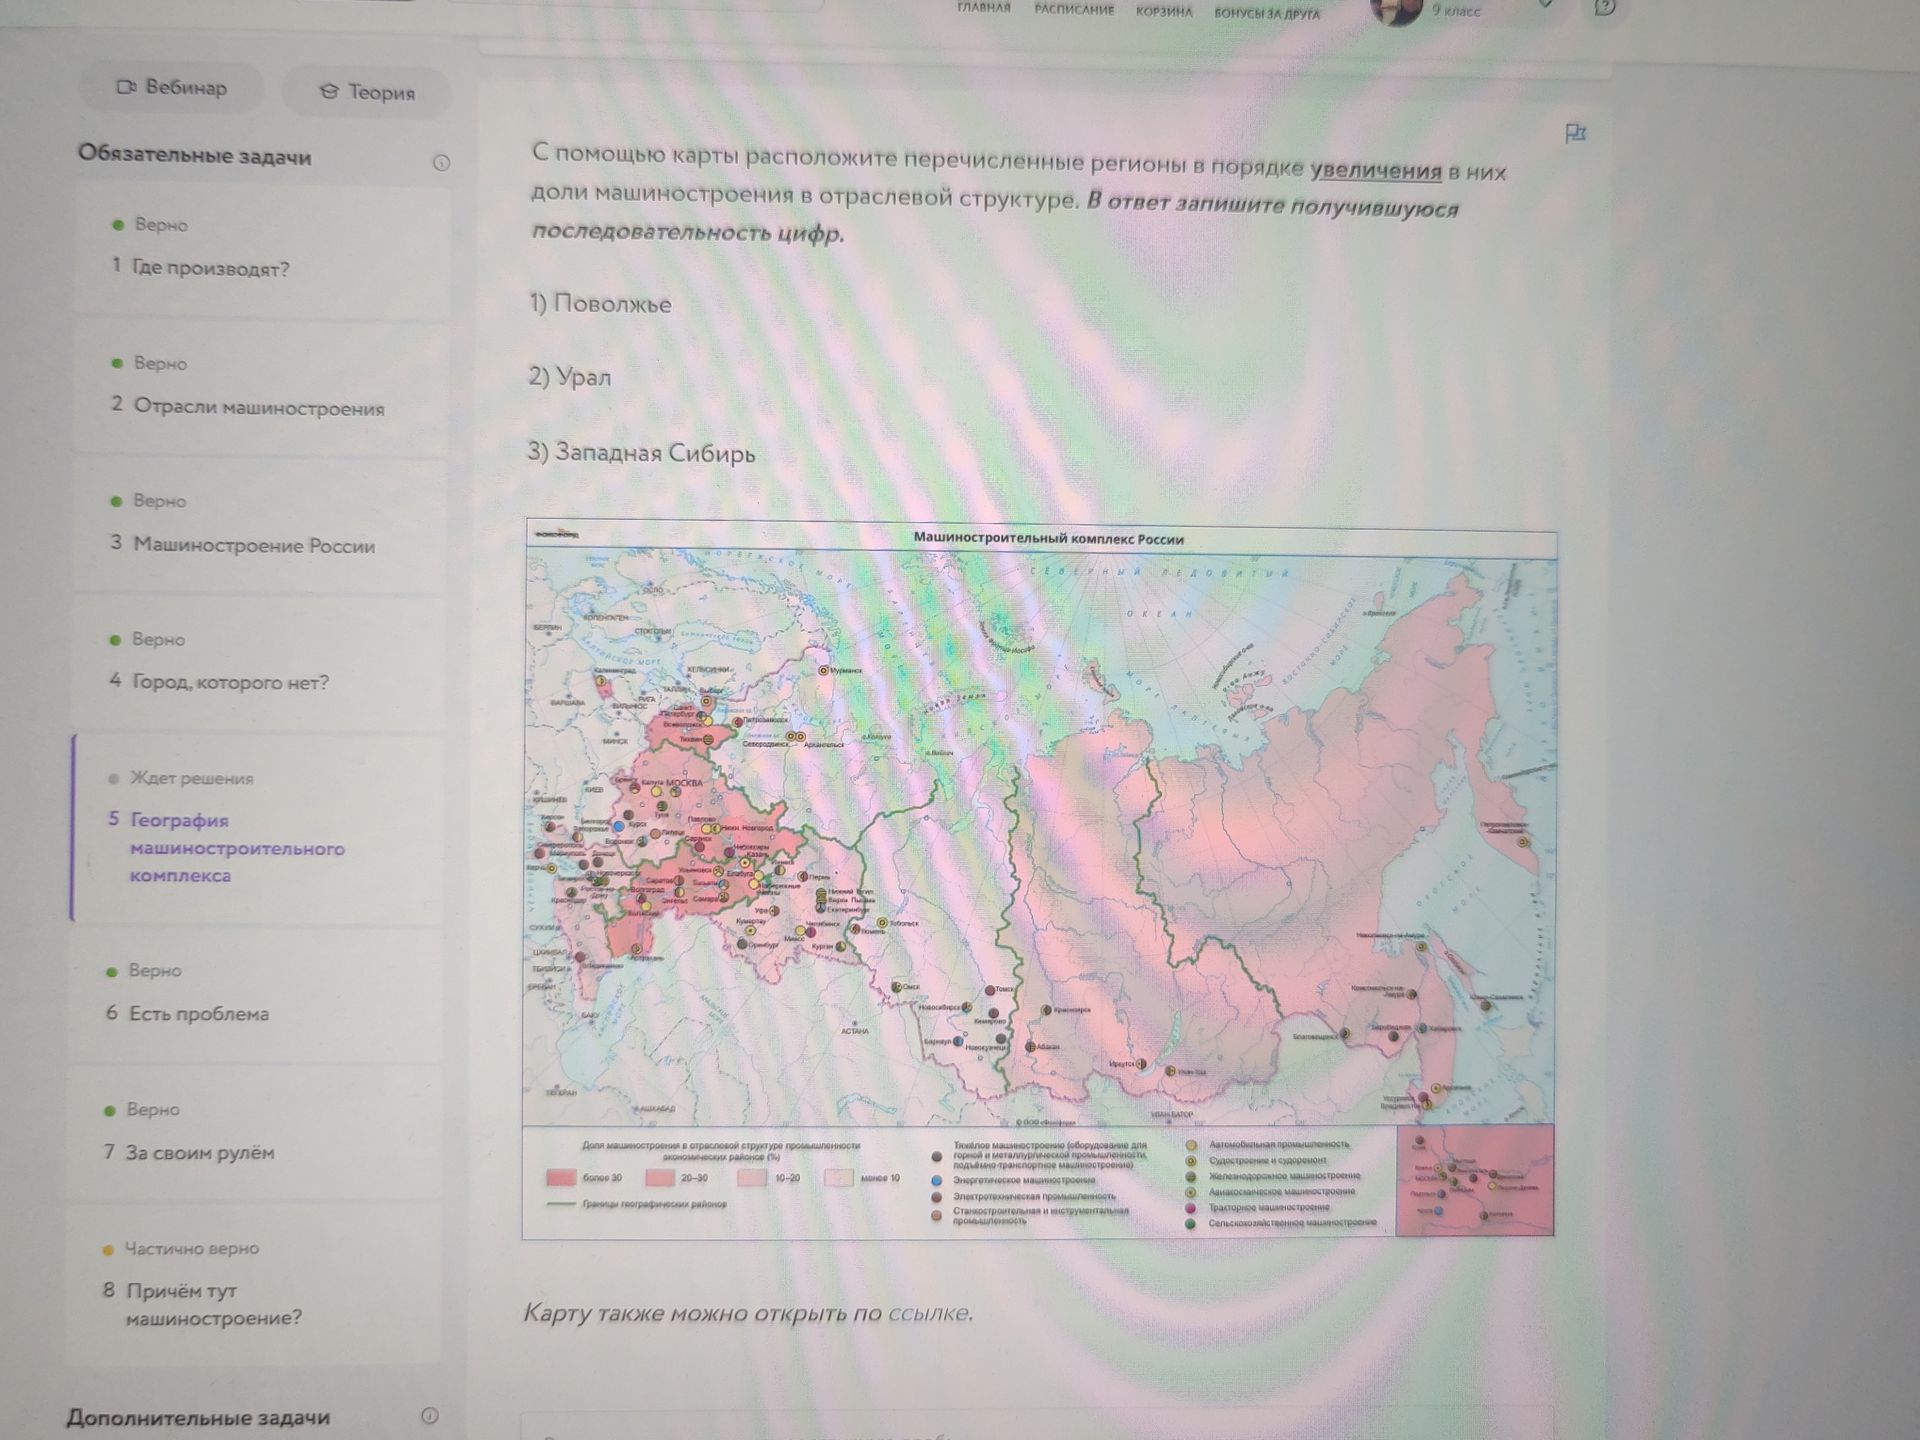Select task 2 Отрасли машиностроения
Image resolution: width=1920 pixels, height=1440 pixels.
point(260,390)
